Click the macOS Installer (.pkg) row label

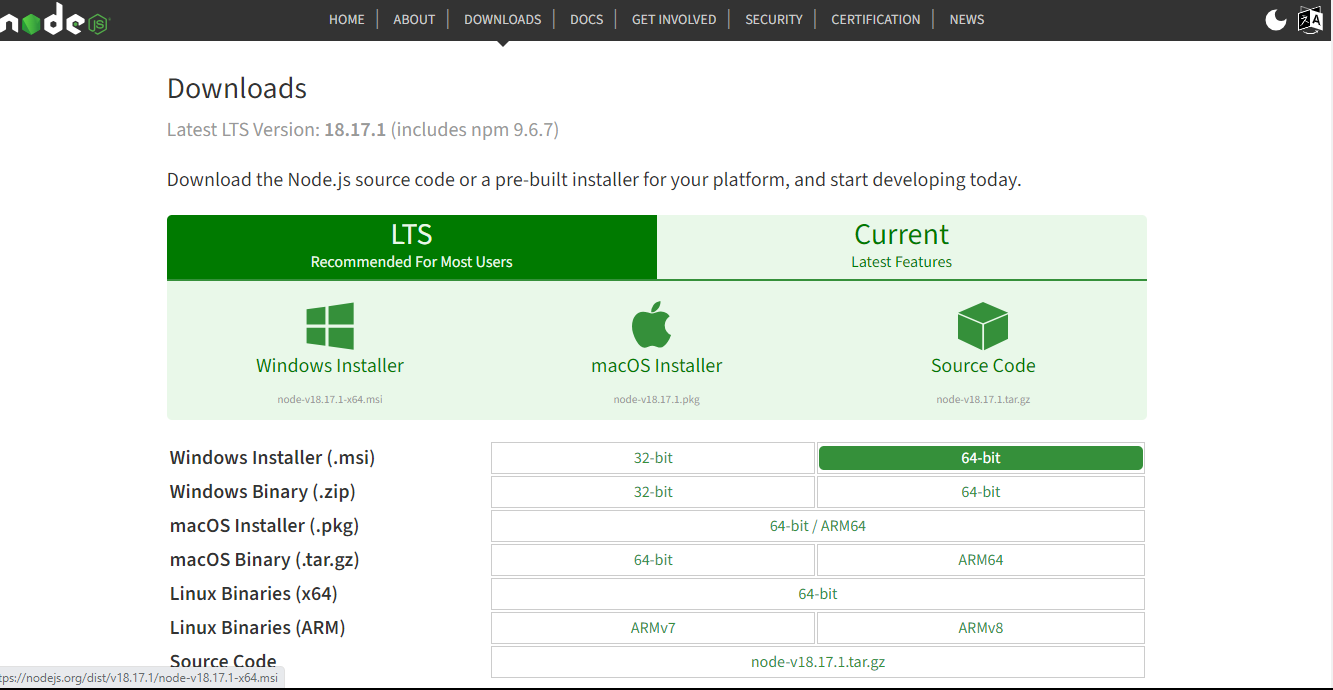[x=265, y=526]
